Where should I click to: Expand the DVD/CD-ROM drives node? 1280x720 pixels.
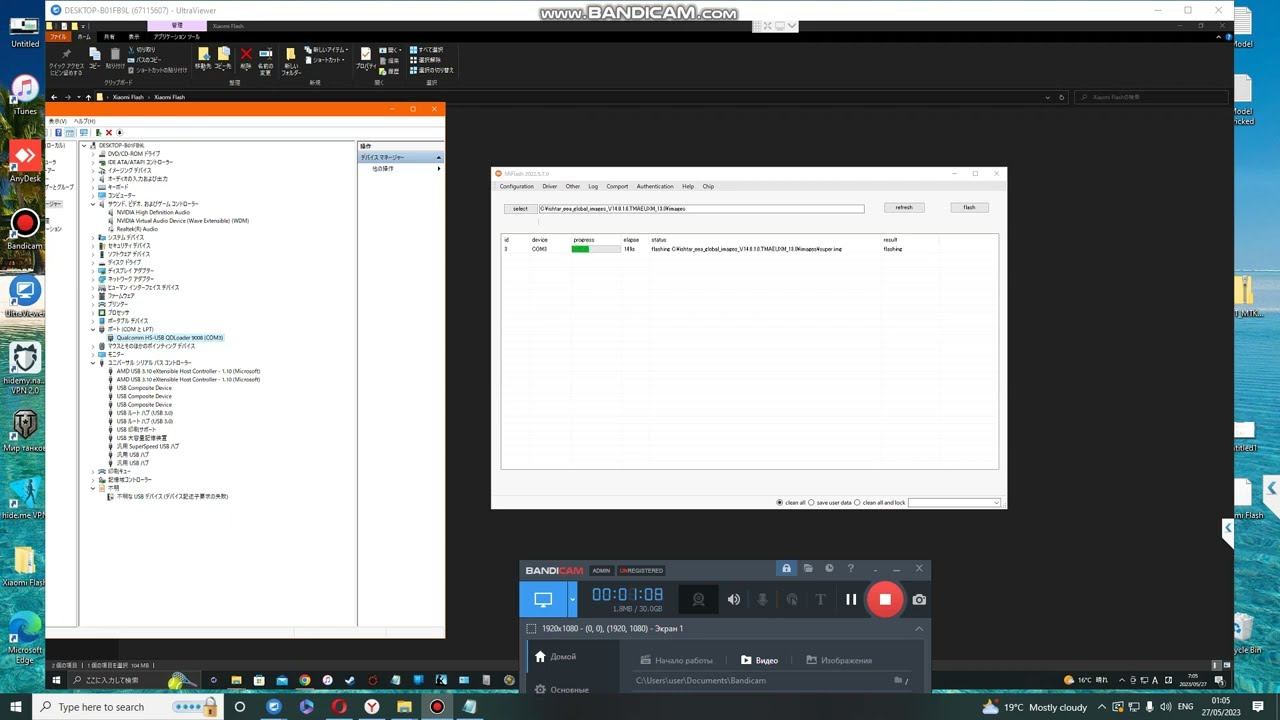[x=93, y=154]
